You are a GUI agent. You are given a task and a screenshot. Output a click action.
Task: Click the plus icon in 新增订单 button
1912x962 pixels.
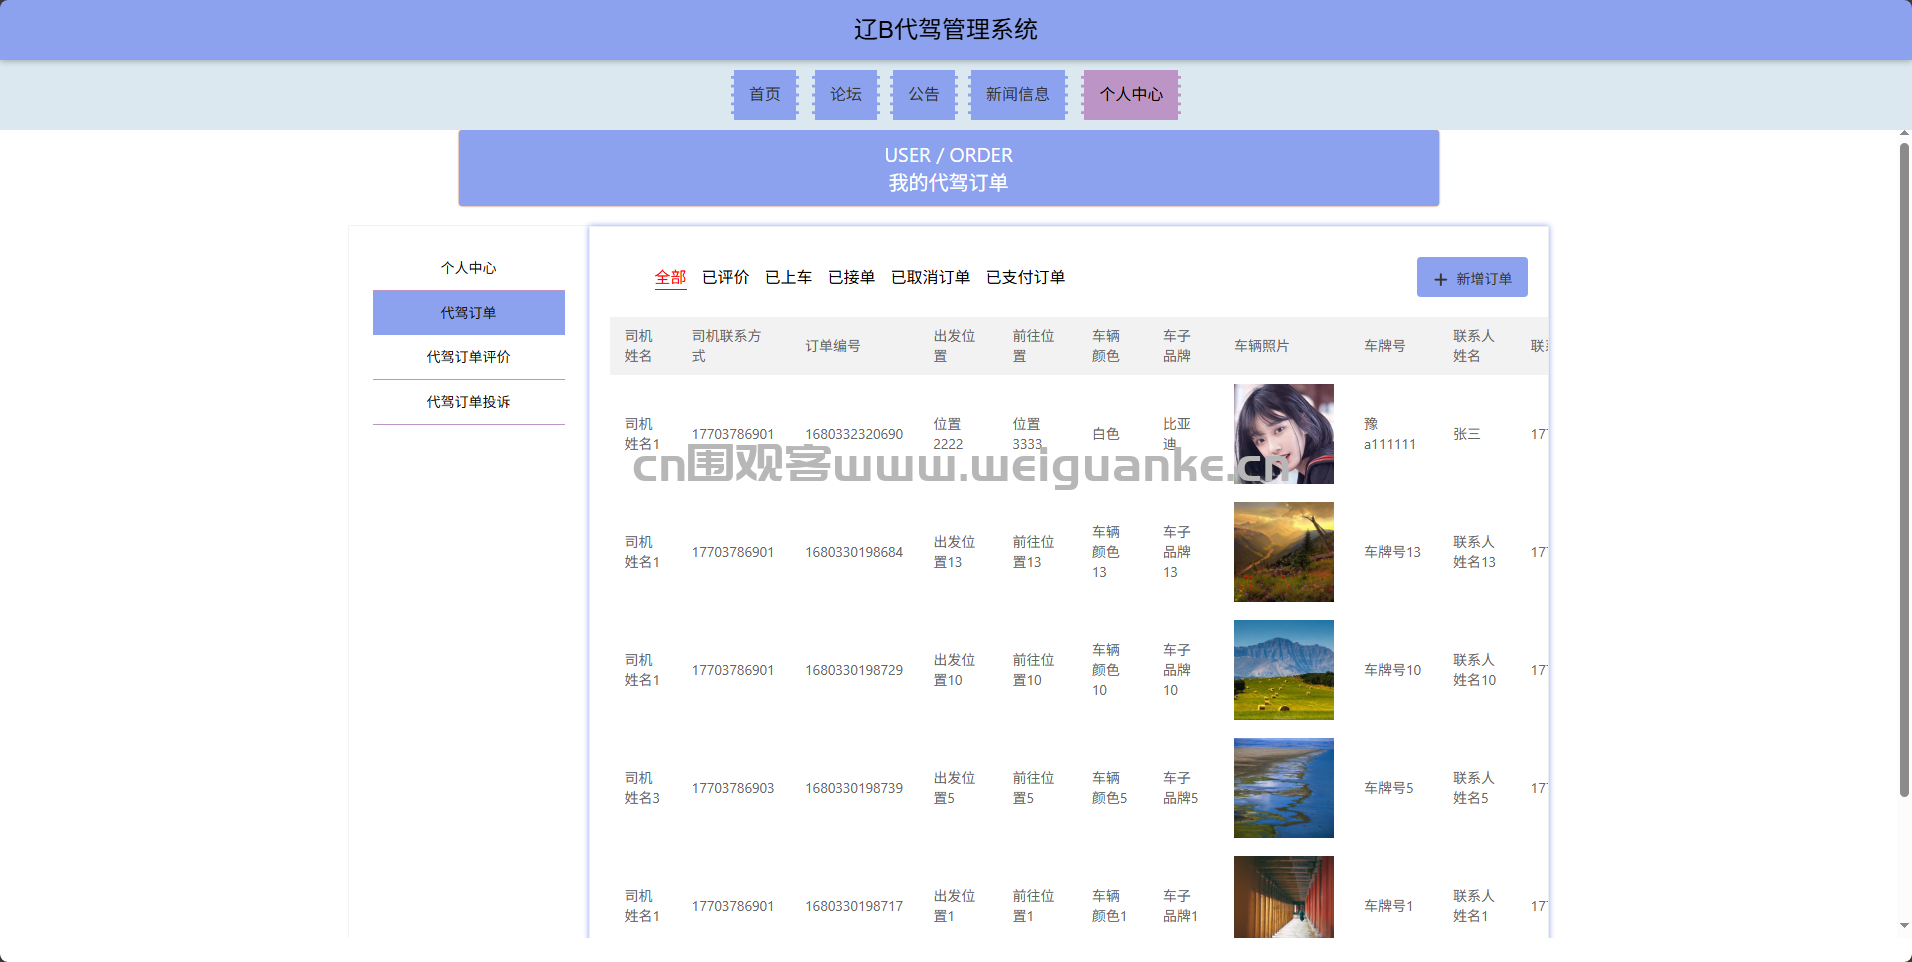(1441, 279)
